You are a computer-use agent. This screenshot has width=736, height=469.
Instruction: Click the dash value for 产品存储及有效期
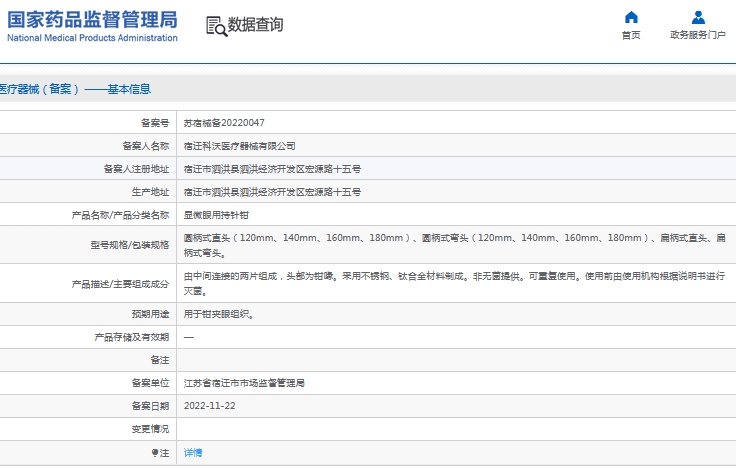(189, 337)
